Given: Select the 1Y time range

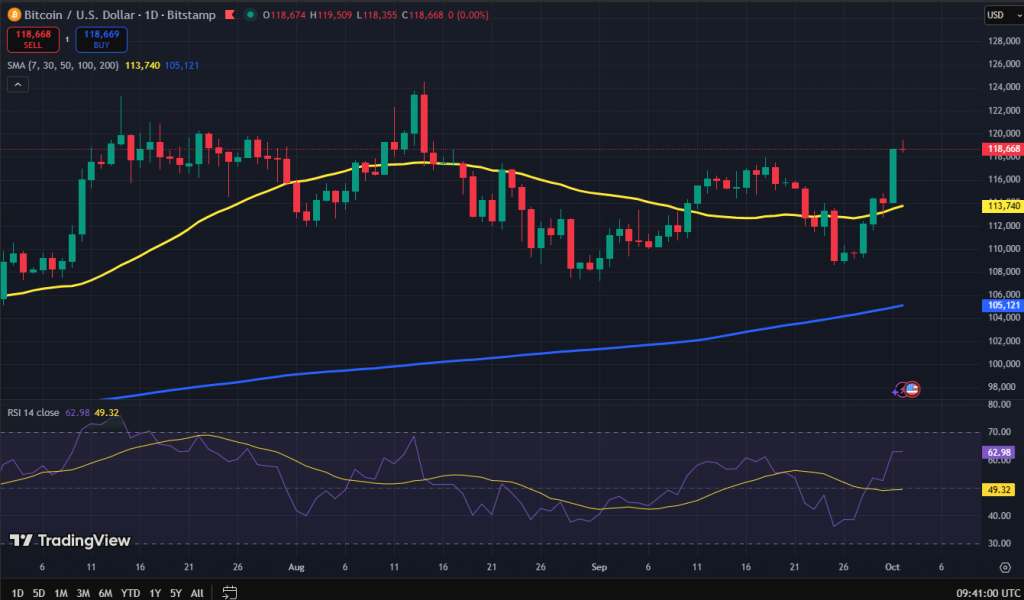Looking at the screenshot, I should pos(155,593).
